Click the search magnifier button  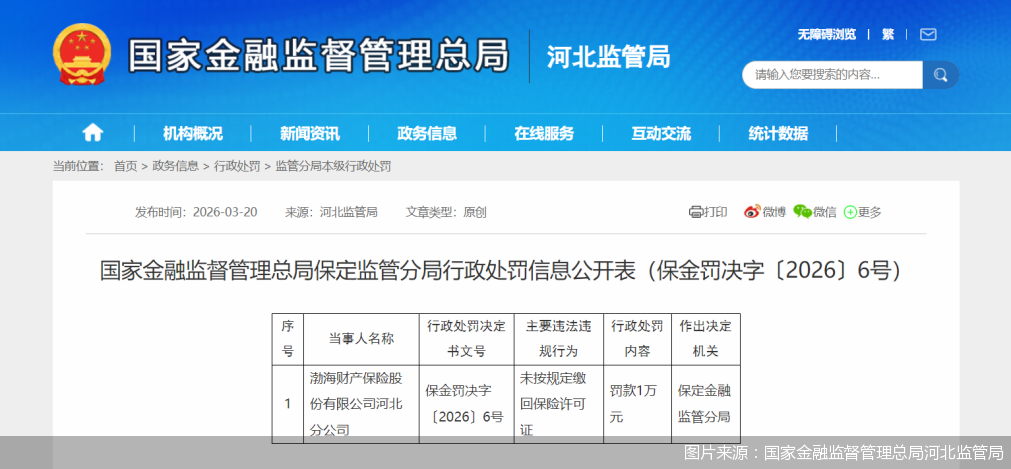tap(940, 75)
